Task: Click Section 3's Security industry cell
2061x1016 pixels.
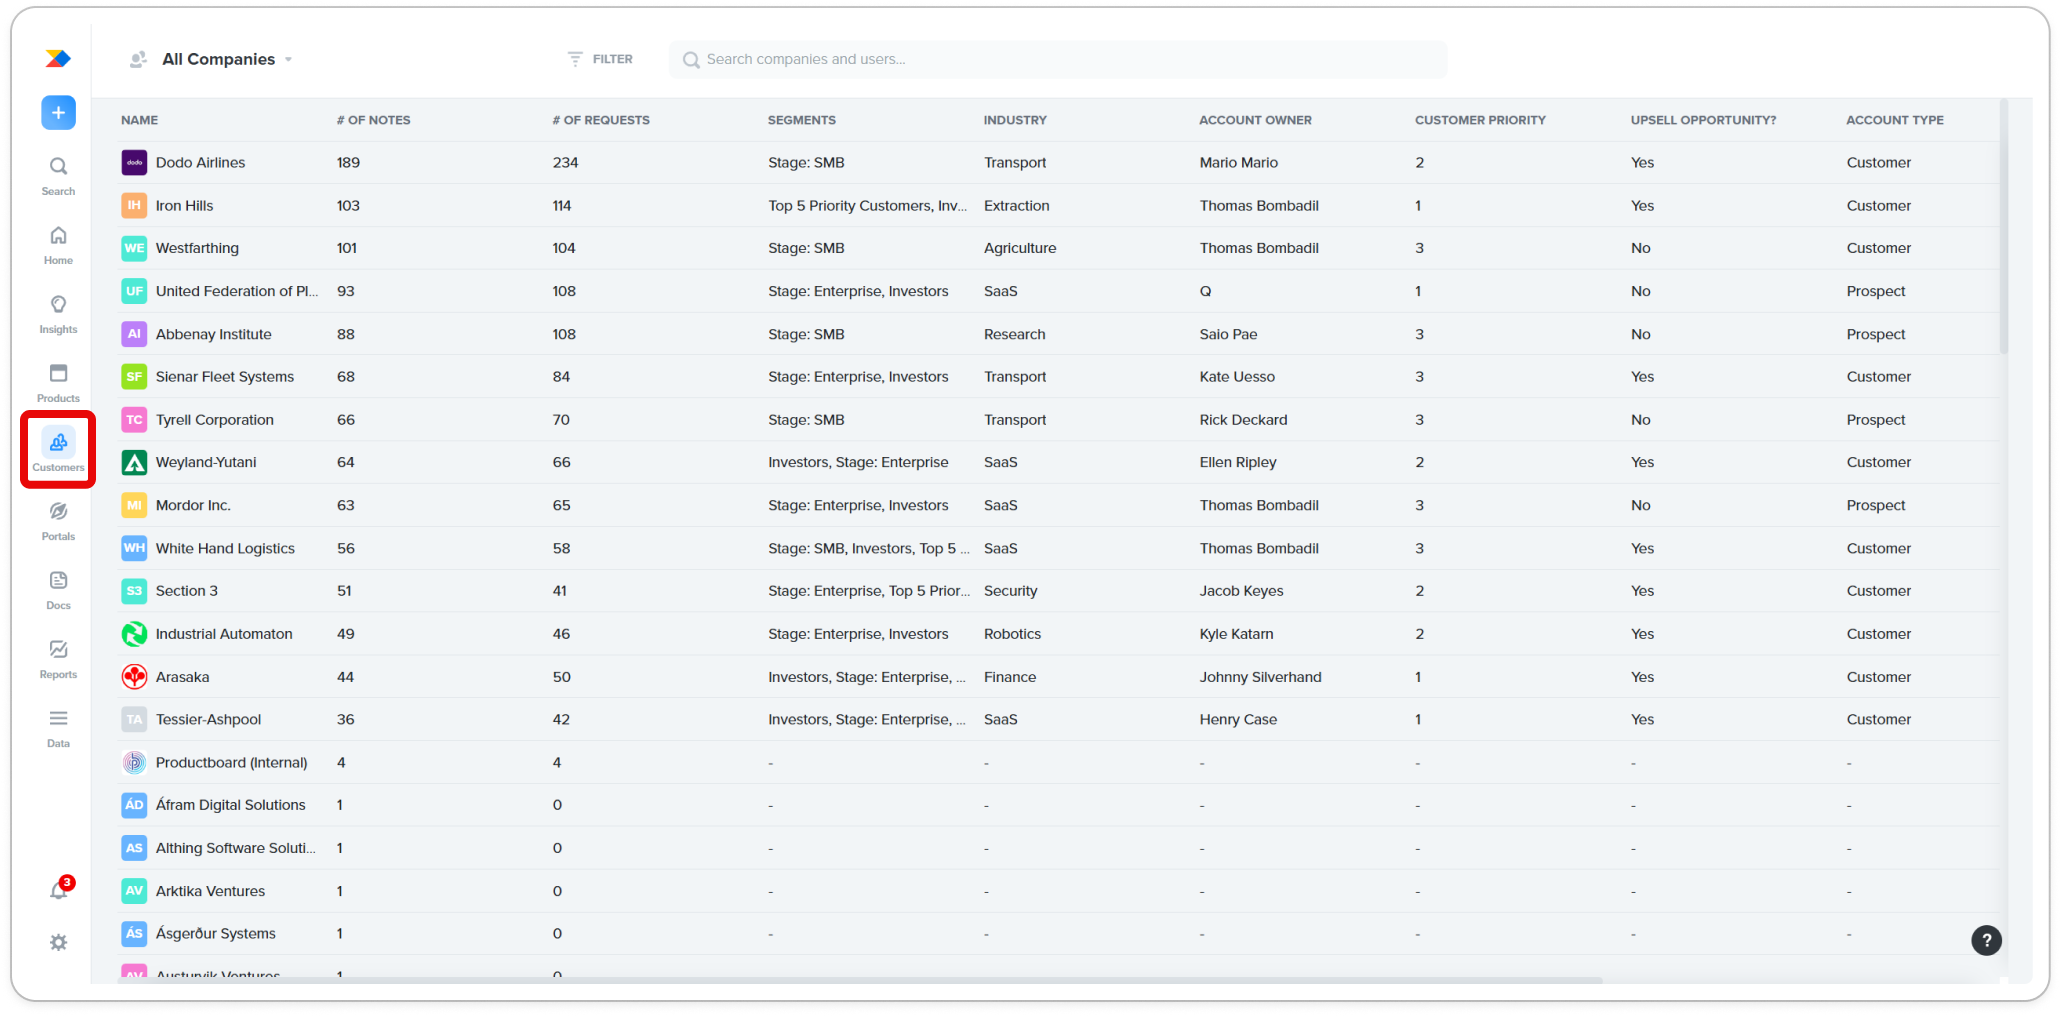Action: 1011,591
